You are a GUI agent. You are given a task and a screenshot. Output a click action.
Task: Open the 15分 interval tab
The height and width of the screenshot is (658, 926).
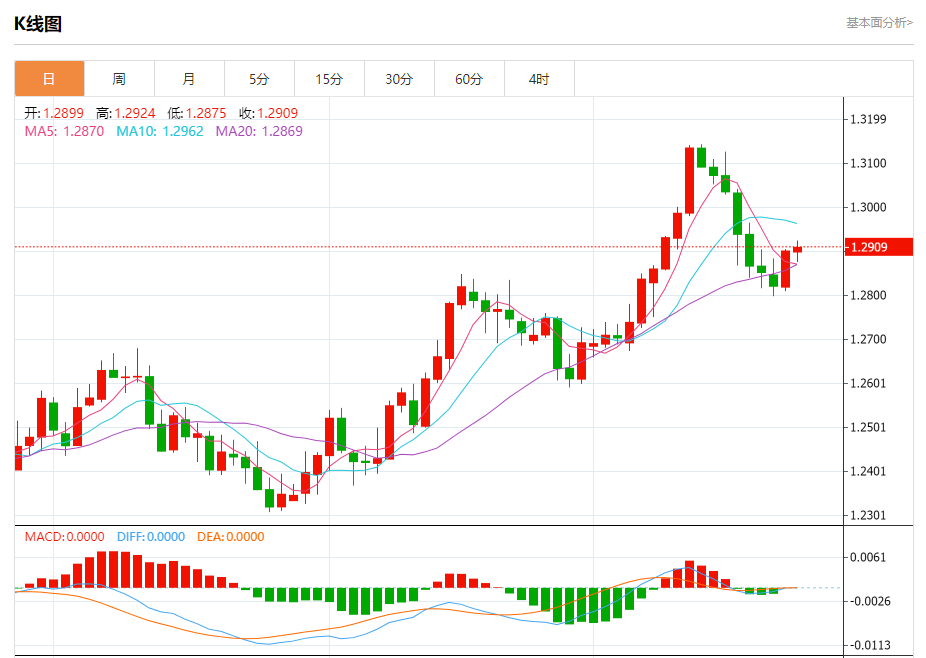point(329,79)
